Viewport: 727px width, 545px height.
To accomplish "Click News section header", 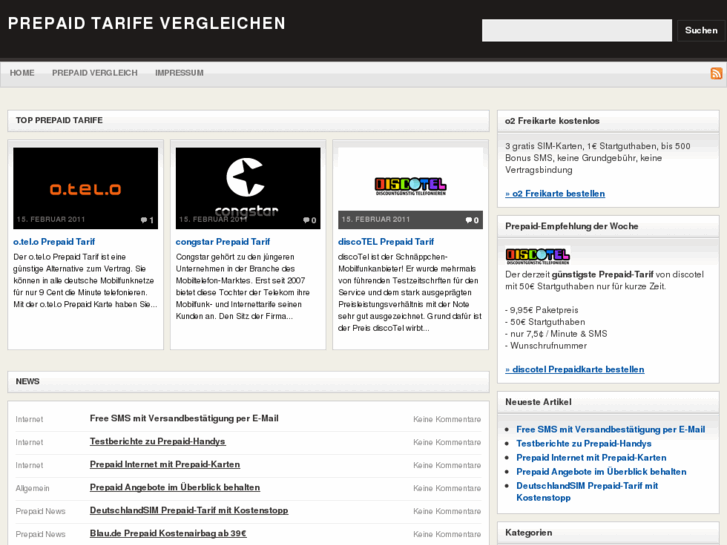I will pos(249,382).
